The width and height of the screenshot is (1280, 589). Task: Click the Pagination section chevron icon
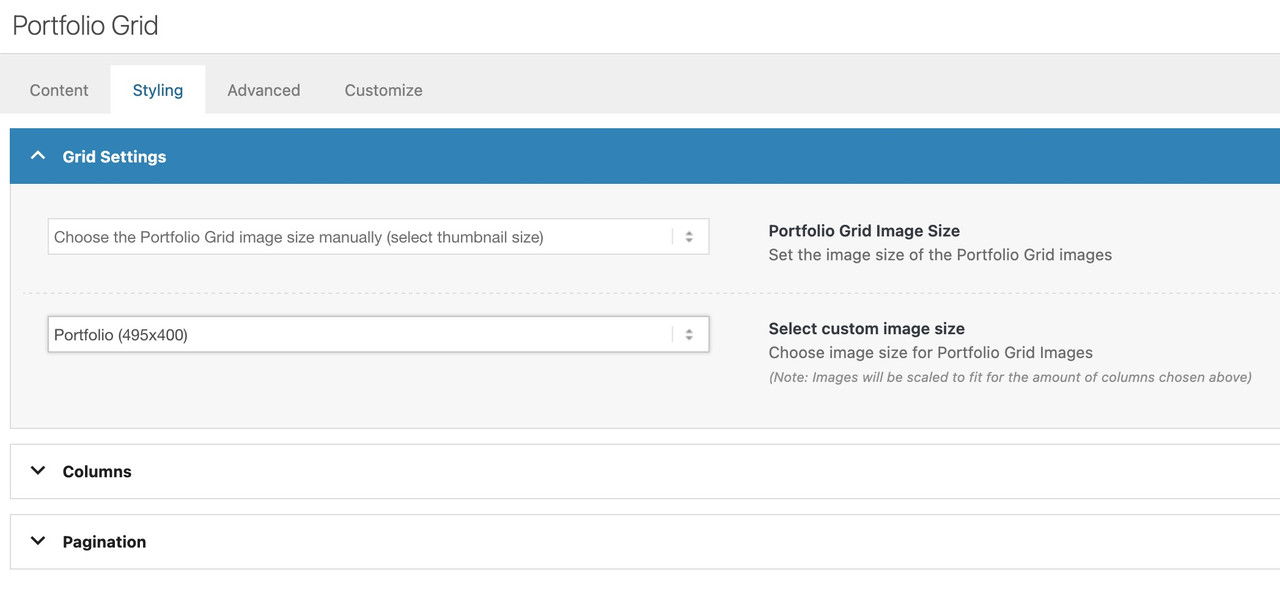[38, 541]
